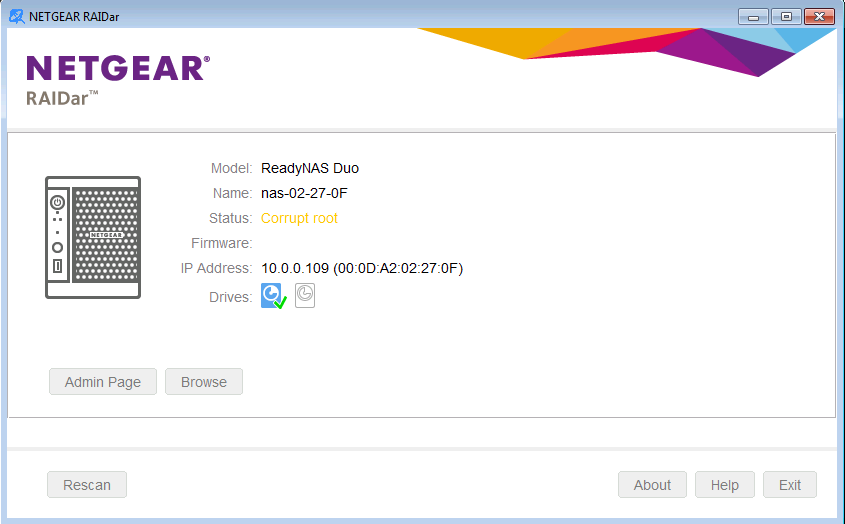Browse the NAS shares
This screenshot has height=524, width=845.
click(x=204, y=382)
